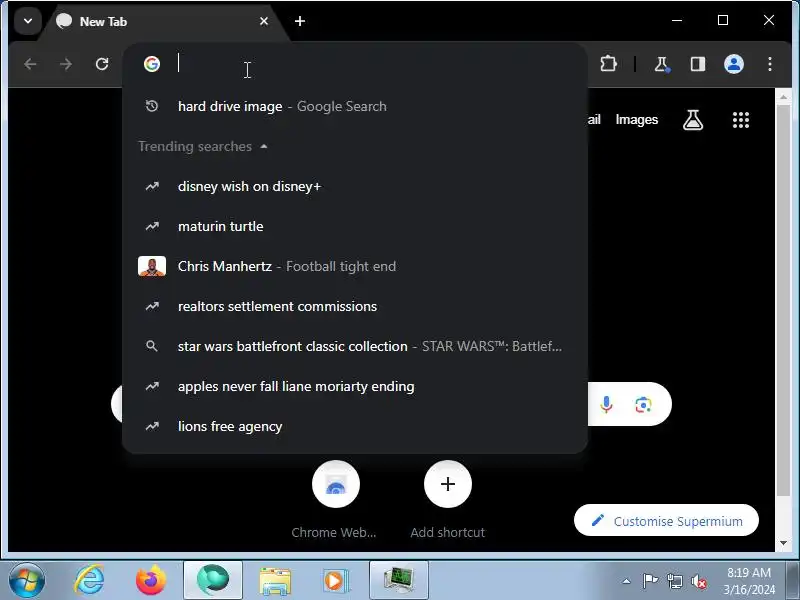Select 'lions free agency' suggestion
800x600 pixels.
(x=355, y=426)
